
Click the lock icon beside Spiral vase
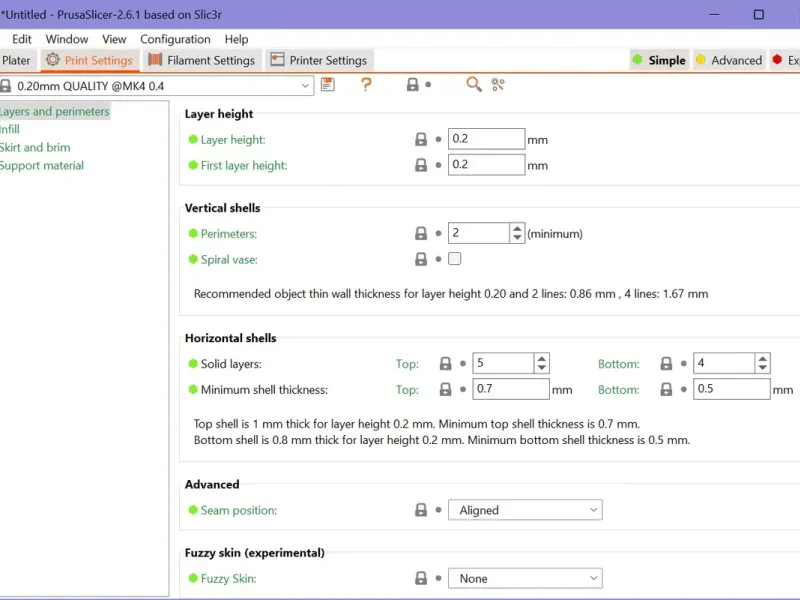(420, 259)
